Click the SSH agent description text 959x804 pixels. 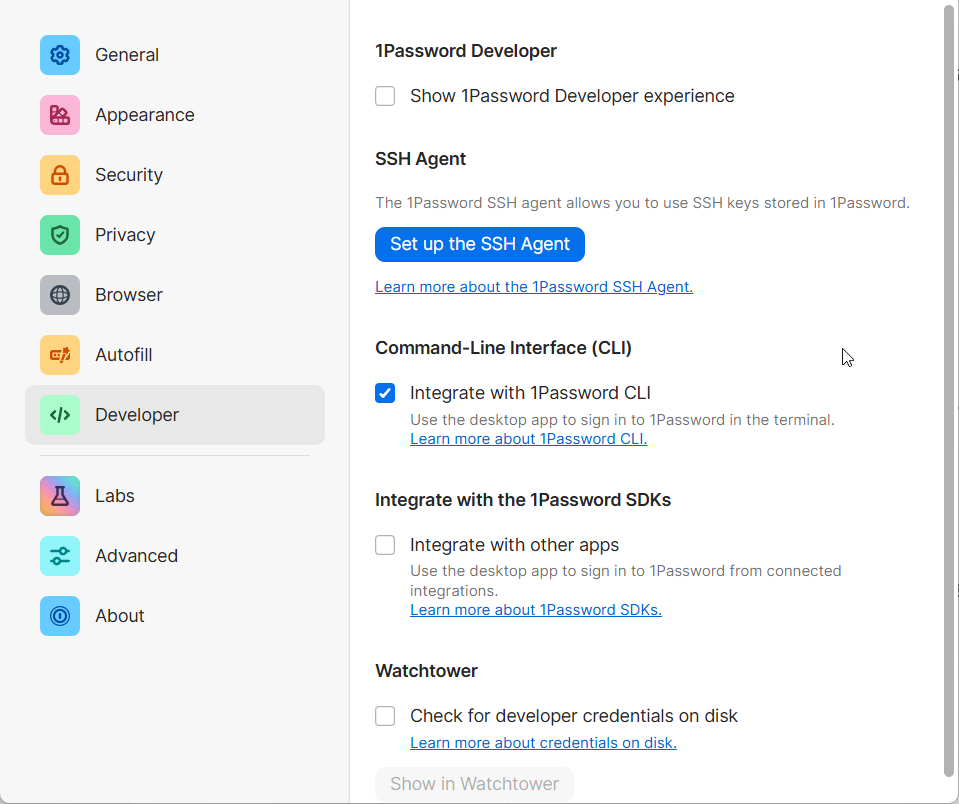point(642,203)
